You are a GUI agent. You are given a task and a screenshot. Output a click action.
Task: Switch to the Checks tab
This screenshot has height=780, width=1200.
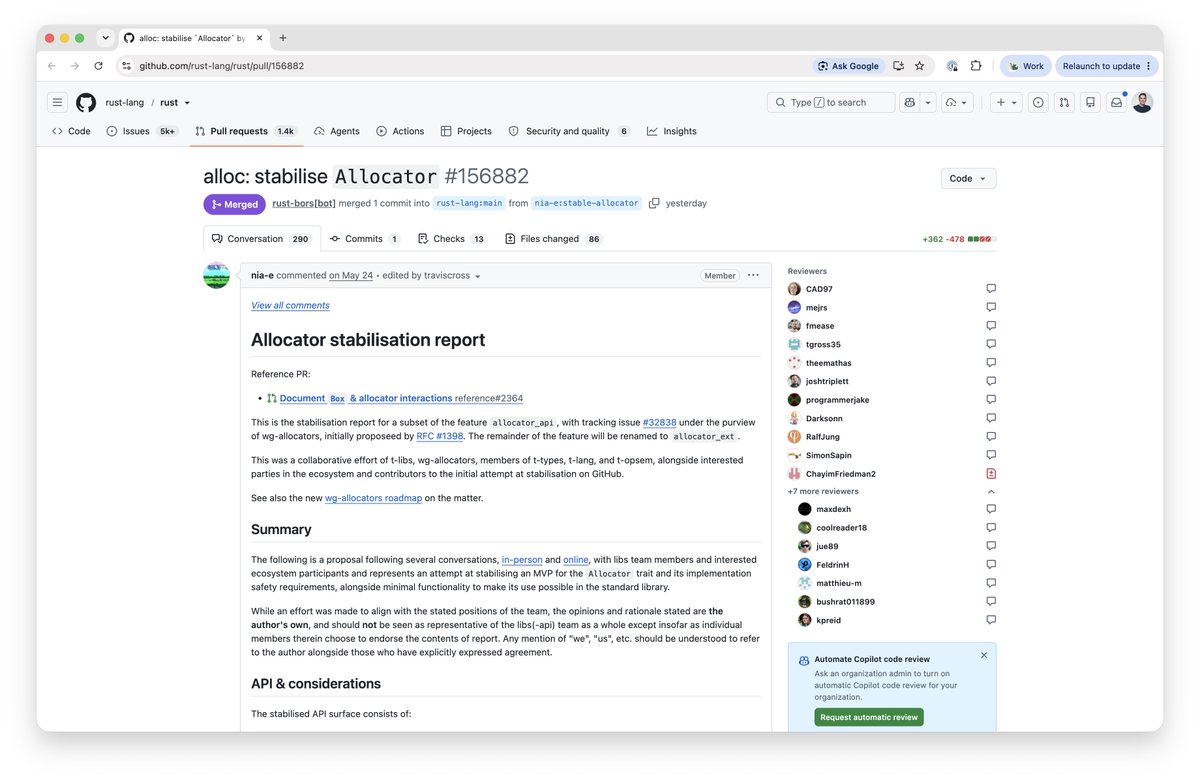451,239
